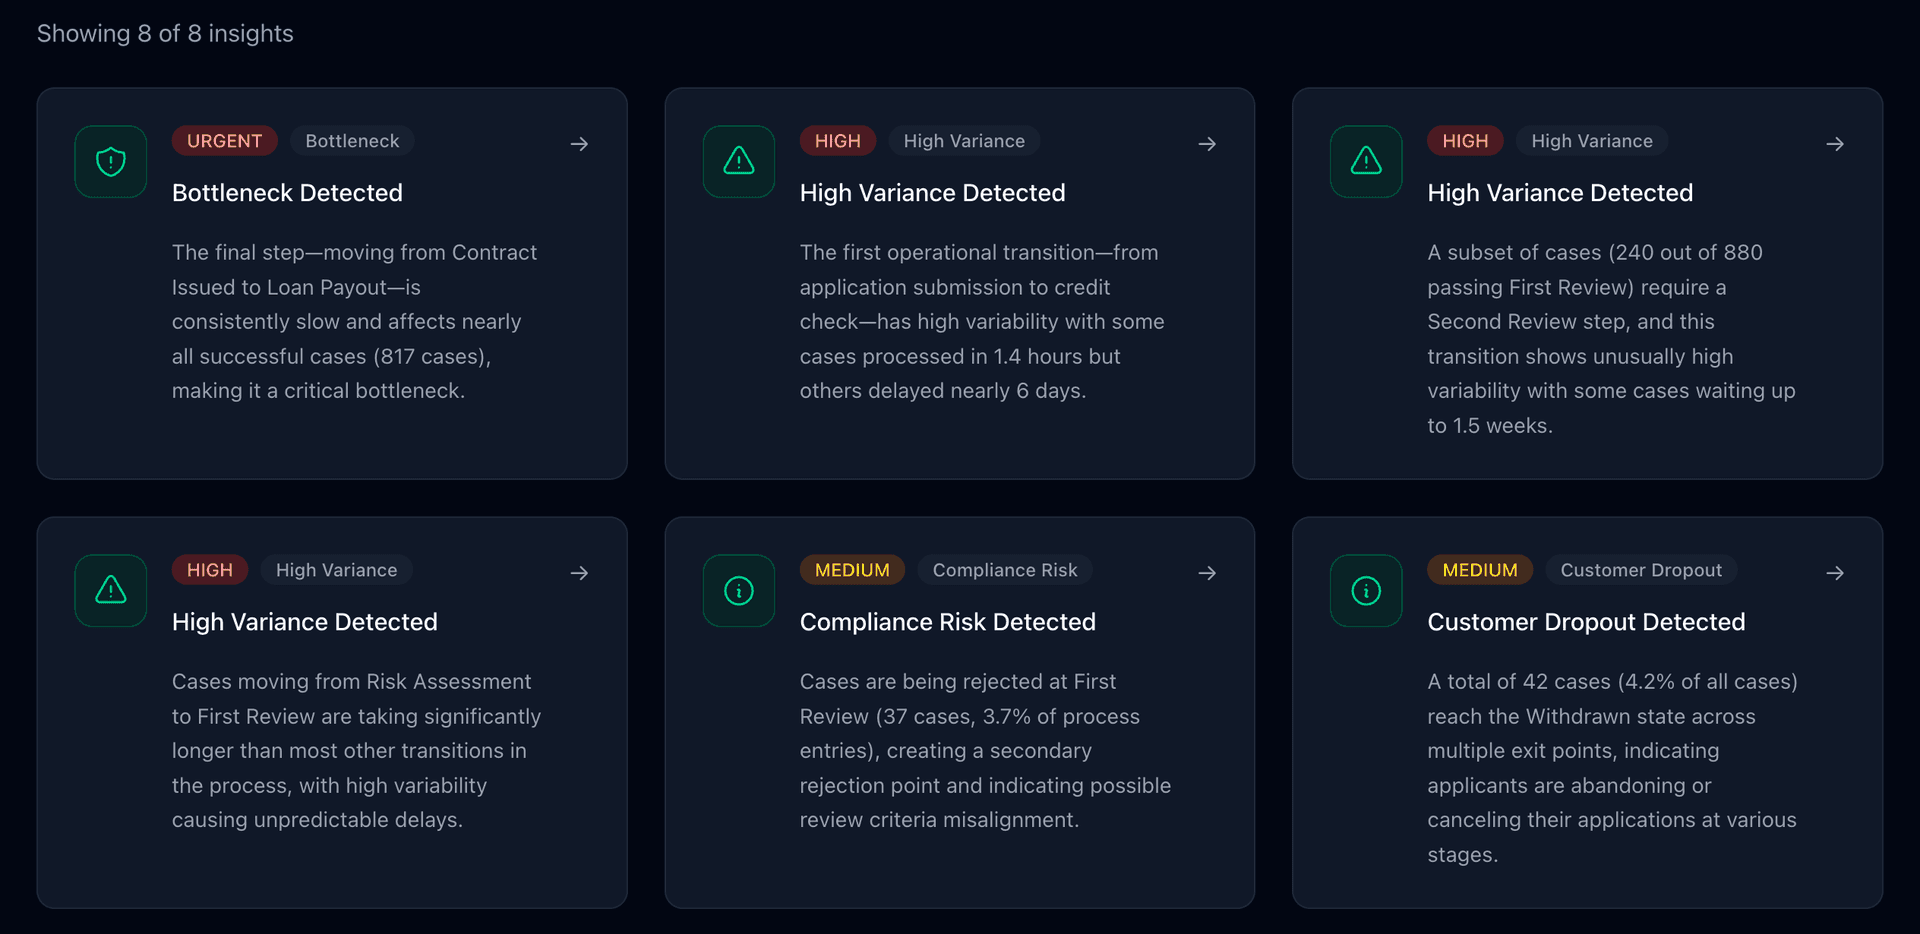Open the arrow on Compliance Risk Detected card
The width and height of the screenshot is (1920, 934).
[1207, 573]
